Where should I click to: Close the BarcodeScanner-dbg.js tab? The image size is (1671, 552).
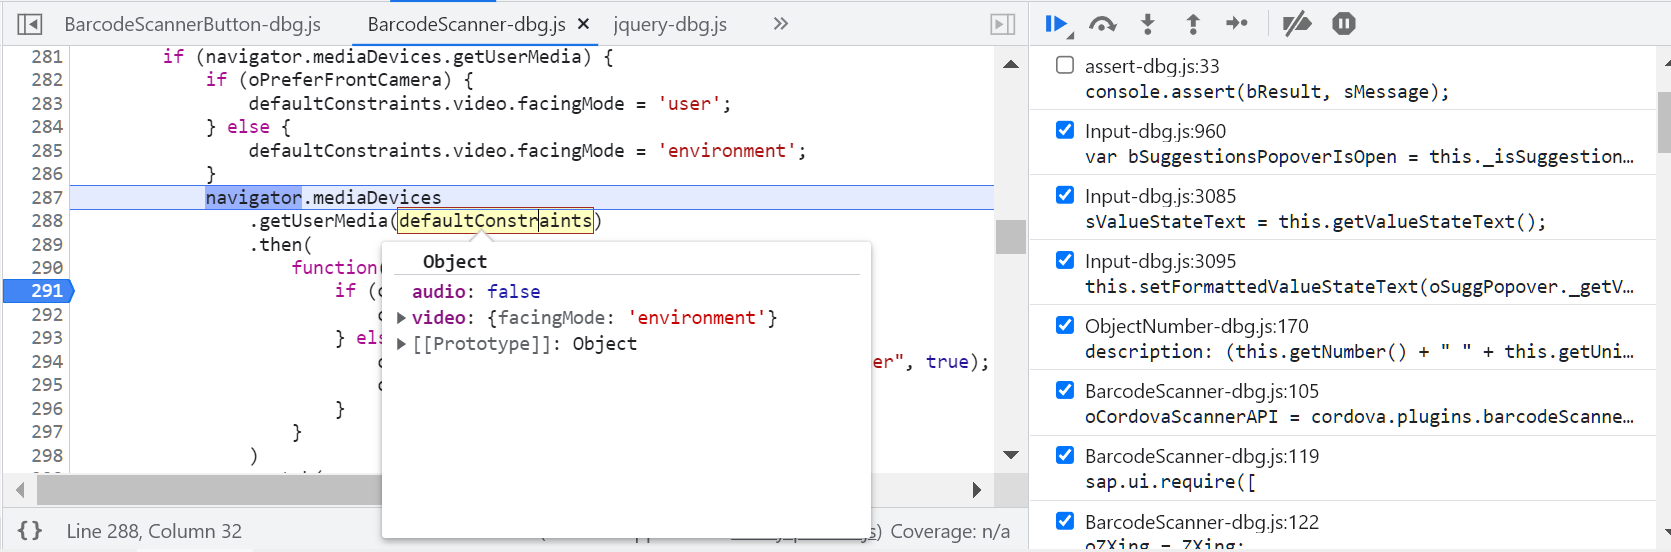pos(583,24)
